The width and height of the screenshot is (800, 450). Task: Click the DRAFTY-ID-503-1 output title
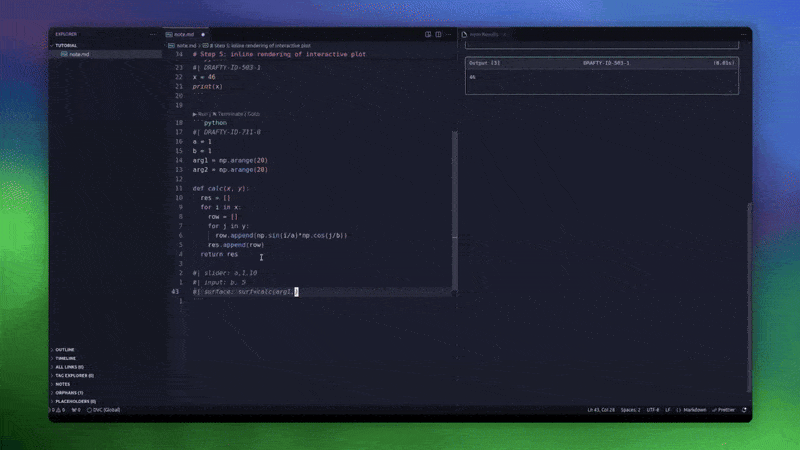[x=606, y=63]
